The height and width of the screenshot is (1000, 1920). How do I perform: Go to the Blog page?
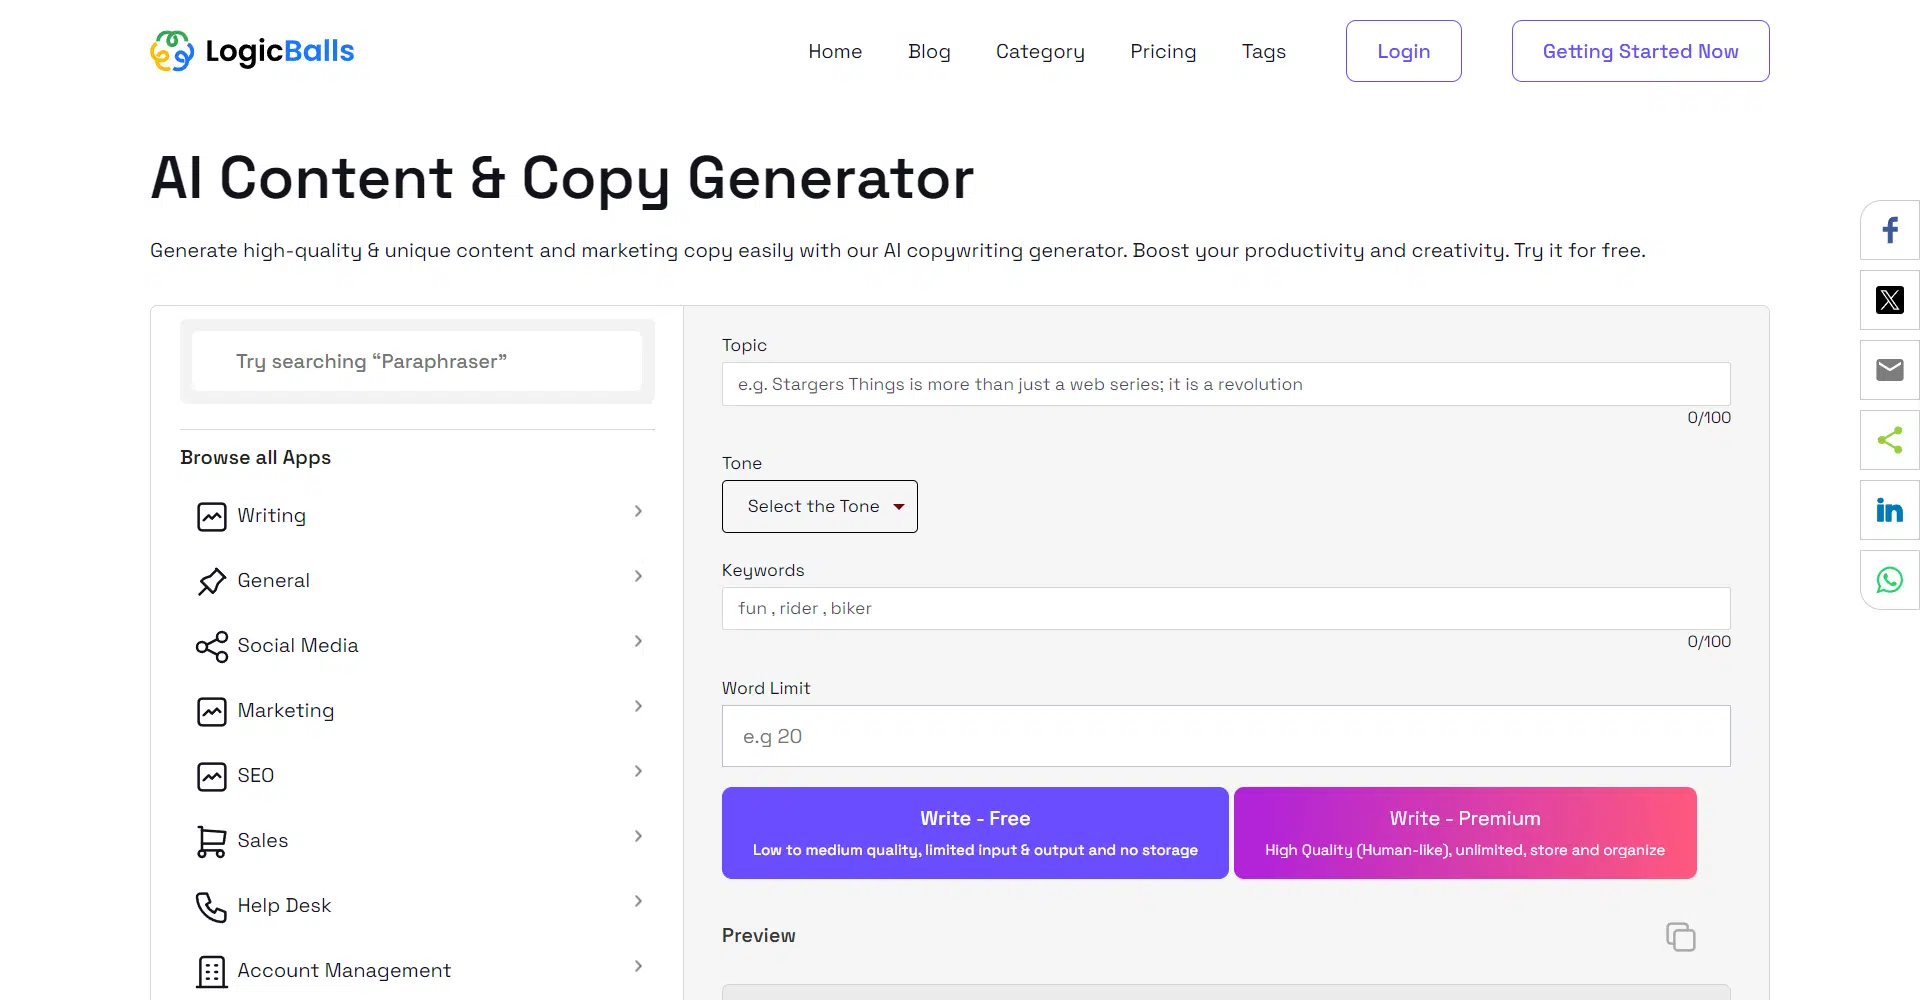coord(928,51)
